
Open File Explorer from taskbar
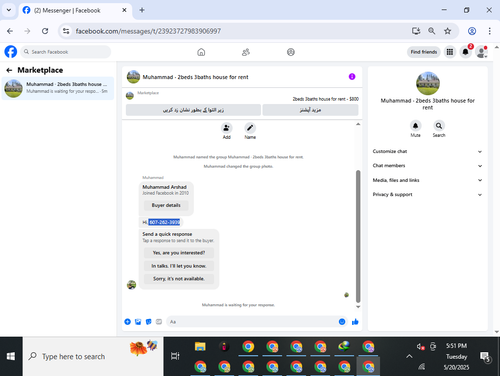200,347
